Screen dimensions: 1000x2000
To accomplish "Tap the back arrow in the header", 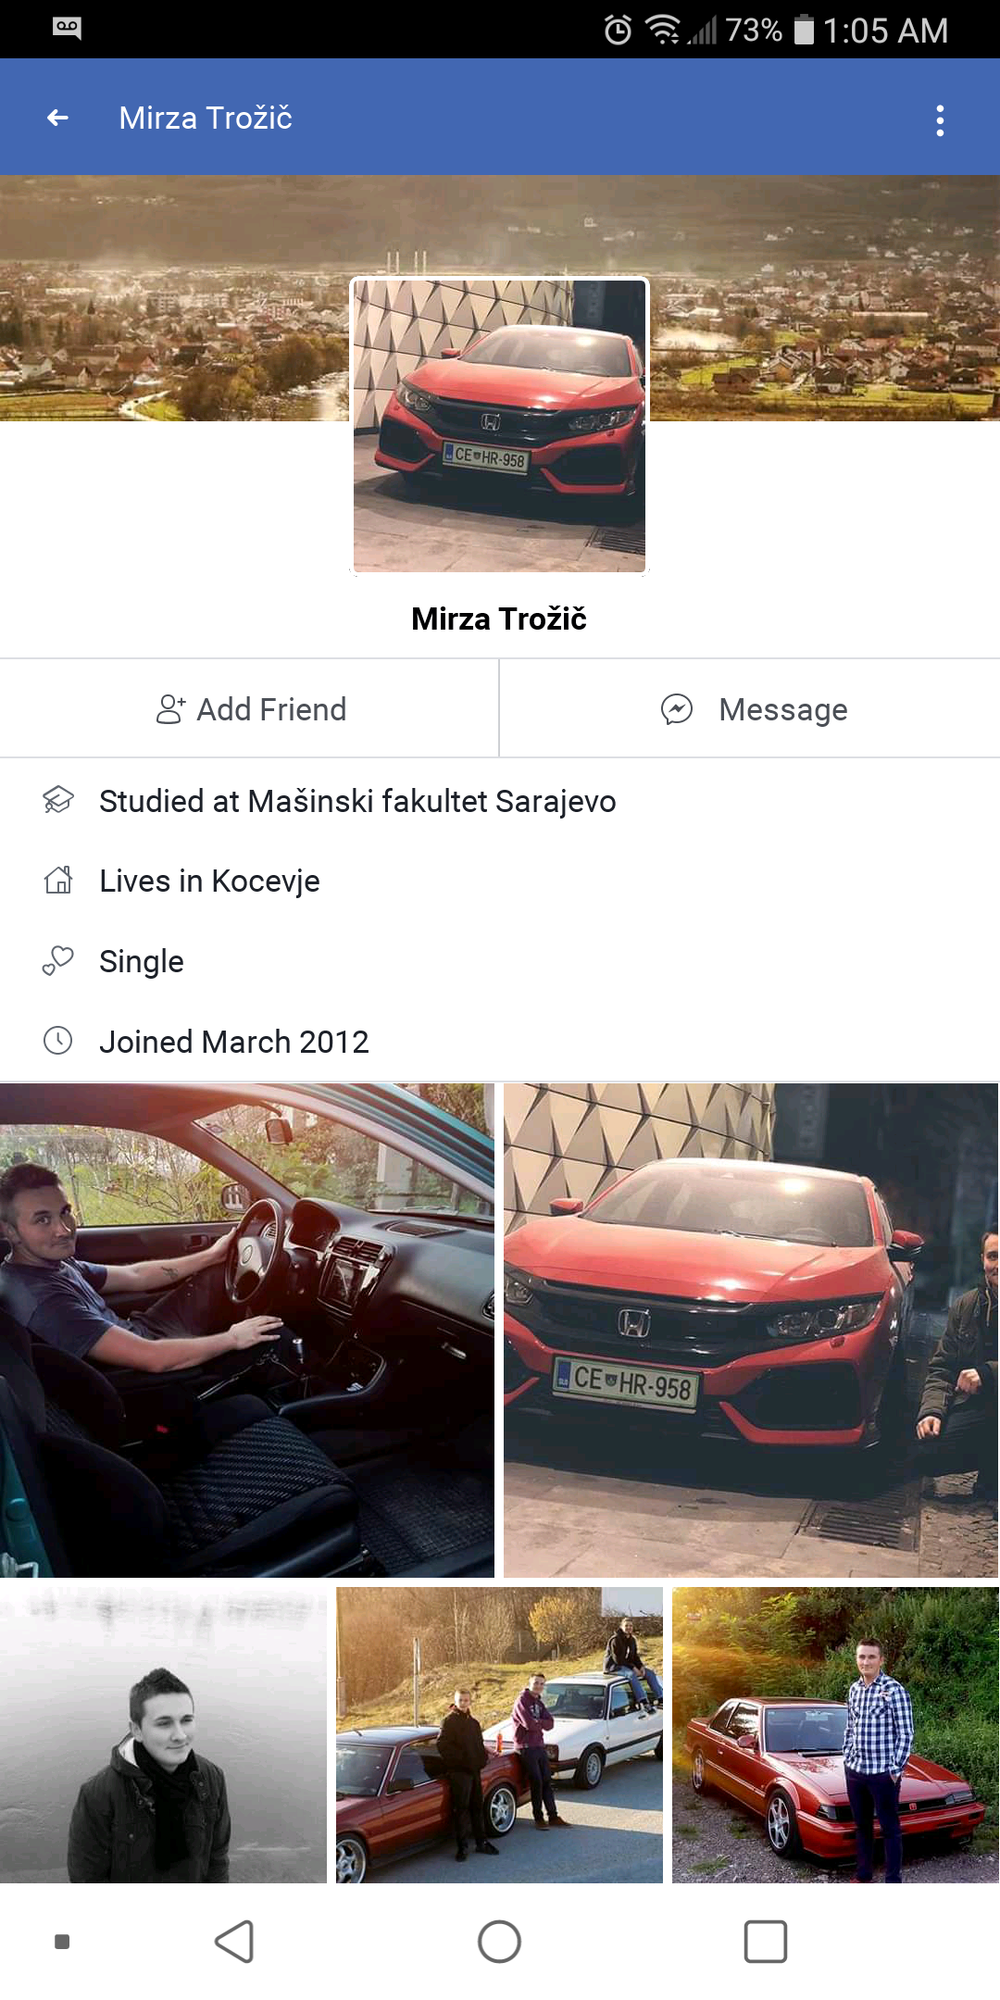I will click(58, 118).
